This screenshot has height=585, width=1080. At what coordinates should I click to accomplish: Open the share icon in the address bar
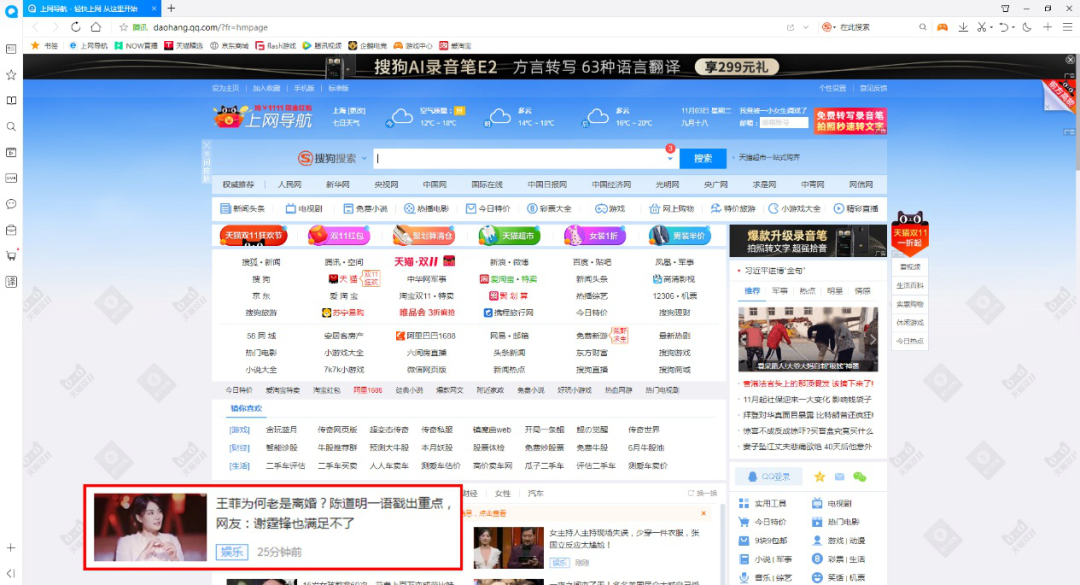pyautogui.click(x=790, y=27)
